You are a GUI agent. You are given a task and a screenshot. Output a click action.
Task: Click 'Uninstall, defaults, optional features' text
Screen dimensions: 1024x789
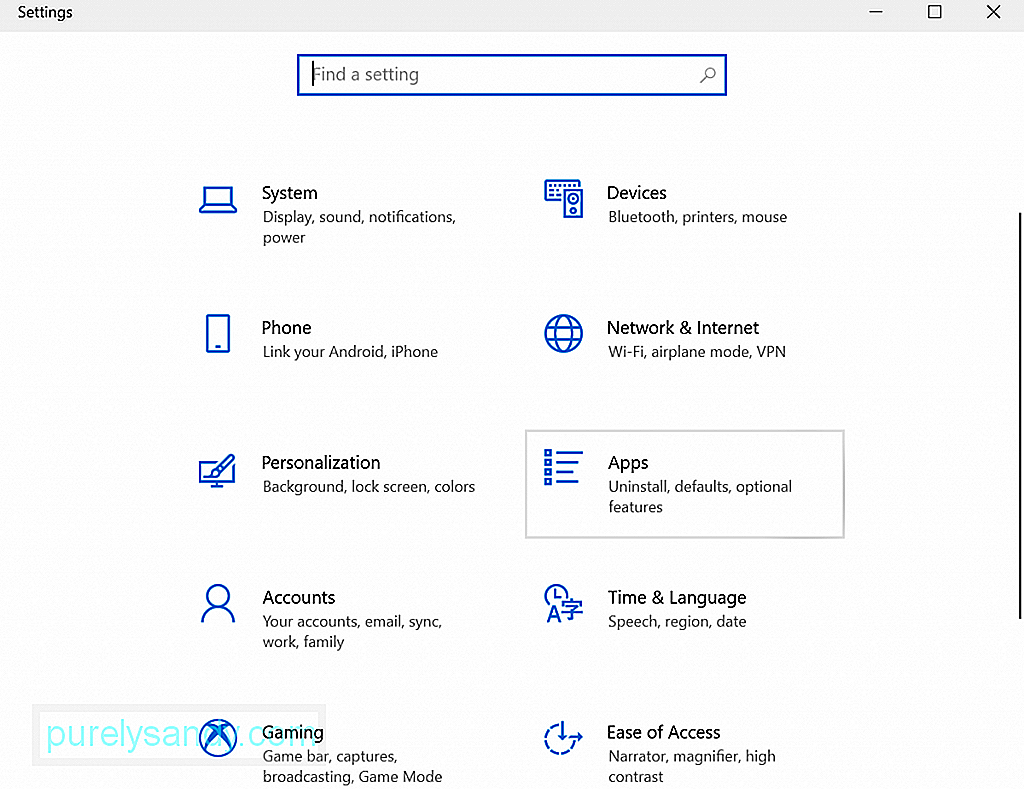tap(699, 497)
